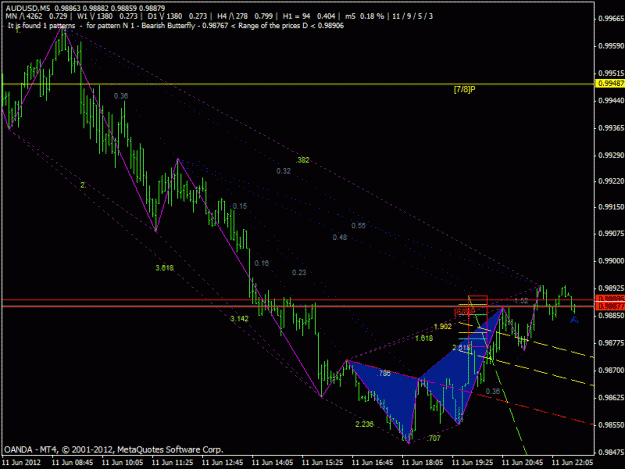Click the 0.55 ratio label

pos(358,226)
